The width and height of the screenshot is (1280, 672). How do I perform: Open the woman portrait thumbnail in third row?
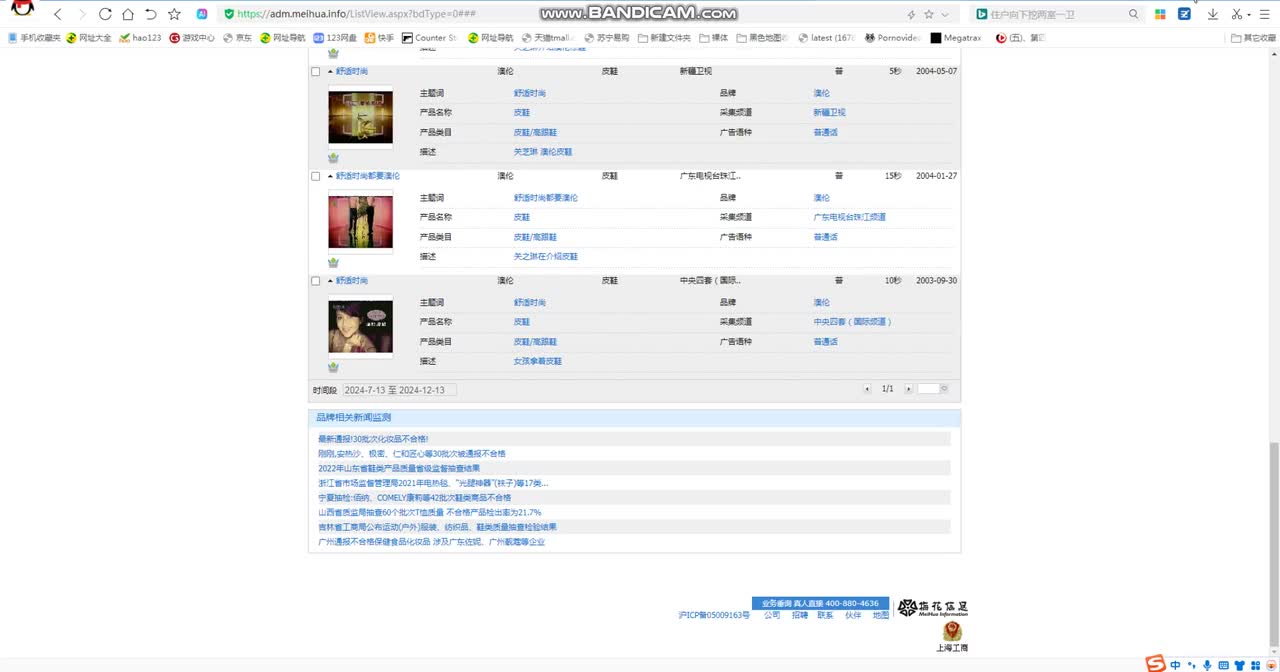tap(360, 326)
